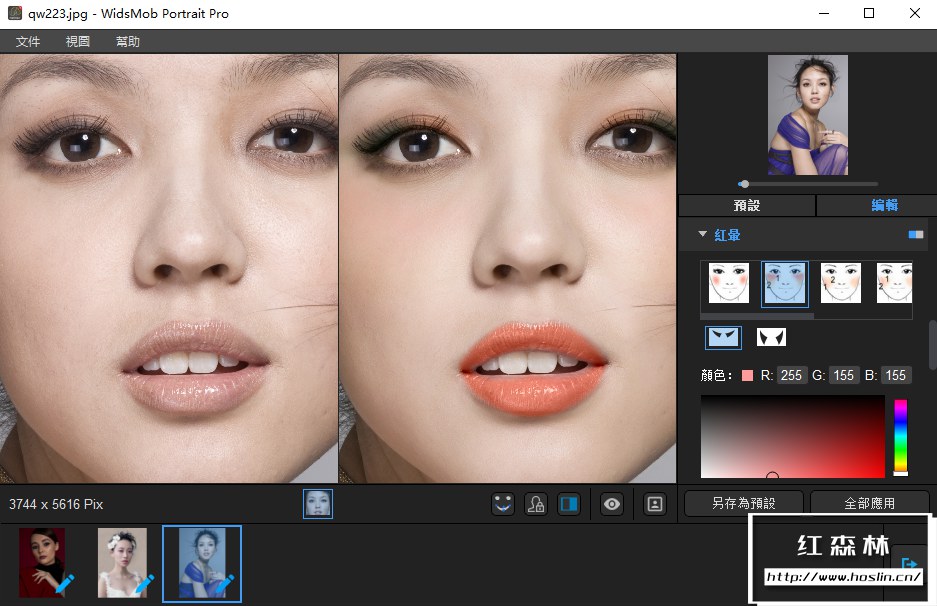This screenshot has width=937, height=606.
Task: Click the portrait frame icon in toolbar
Action: click(655, 504)
